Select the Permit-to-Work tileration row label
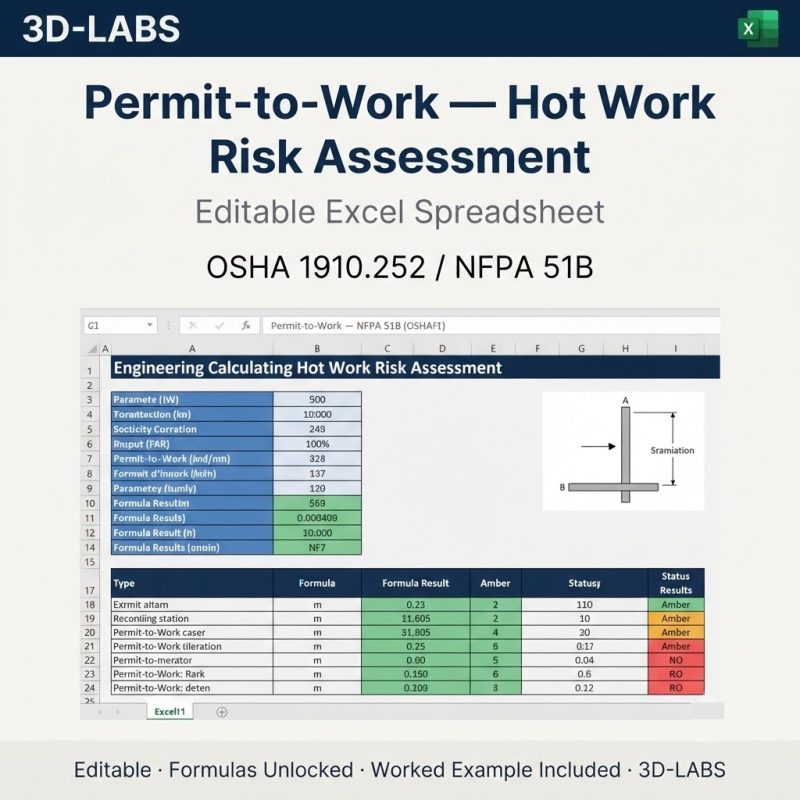The width and height of the screenshot is (800, 800). 192,646
